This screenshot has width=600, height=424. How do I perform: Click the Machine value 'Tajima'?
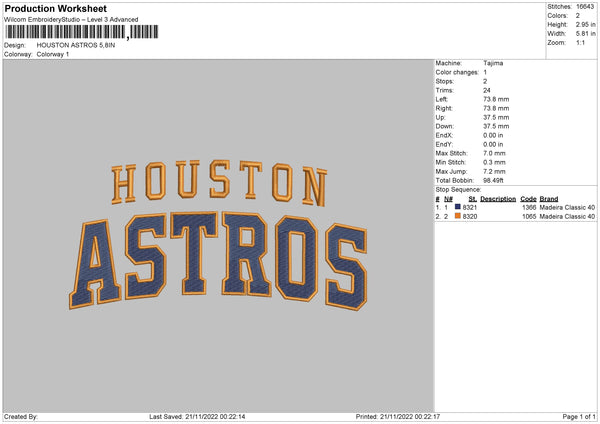(493, 63)
